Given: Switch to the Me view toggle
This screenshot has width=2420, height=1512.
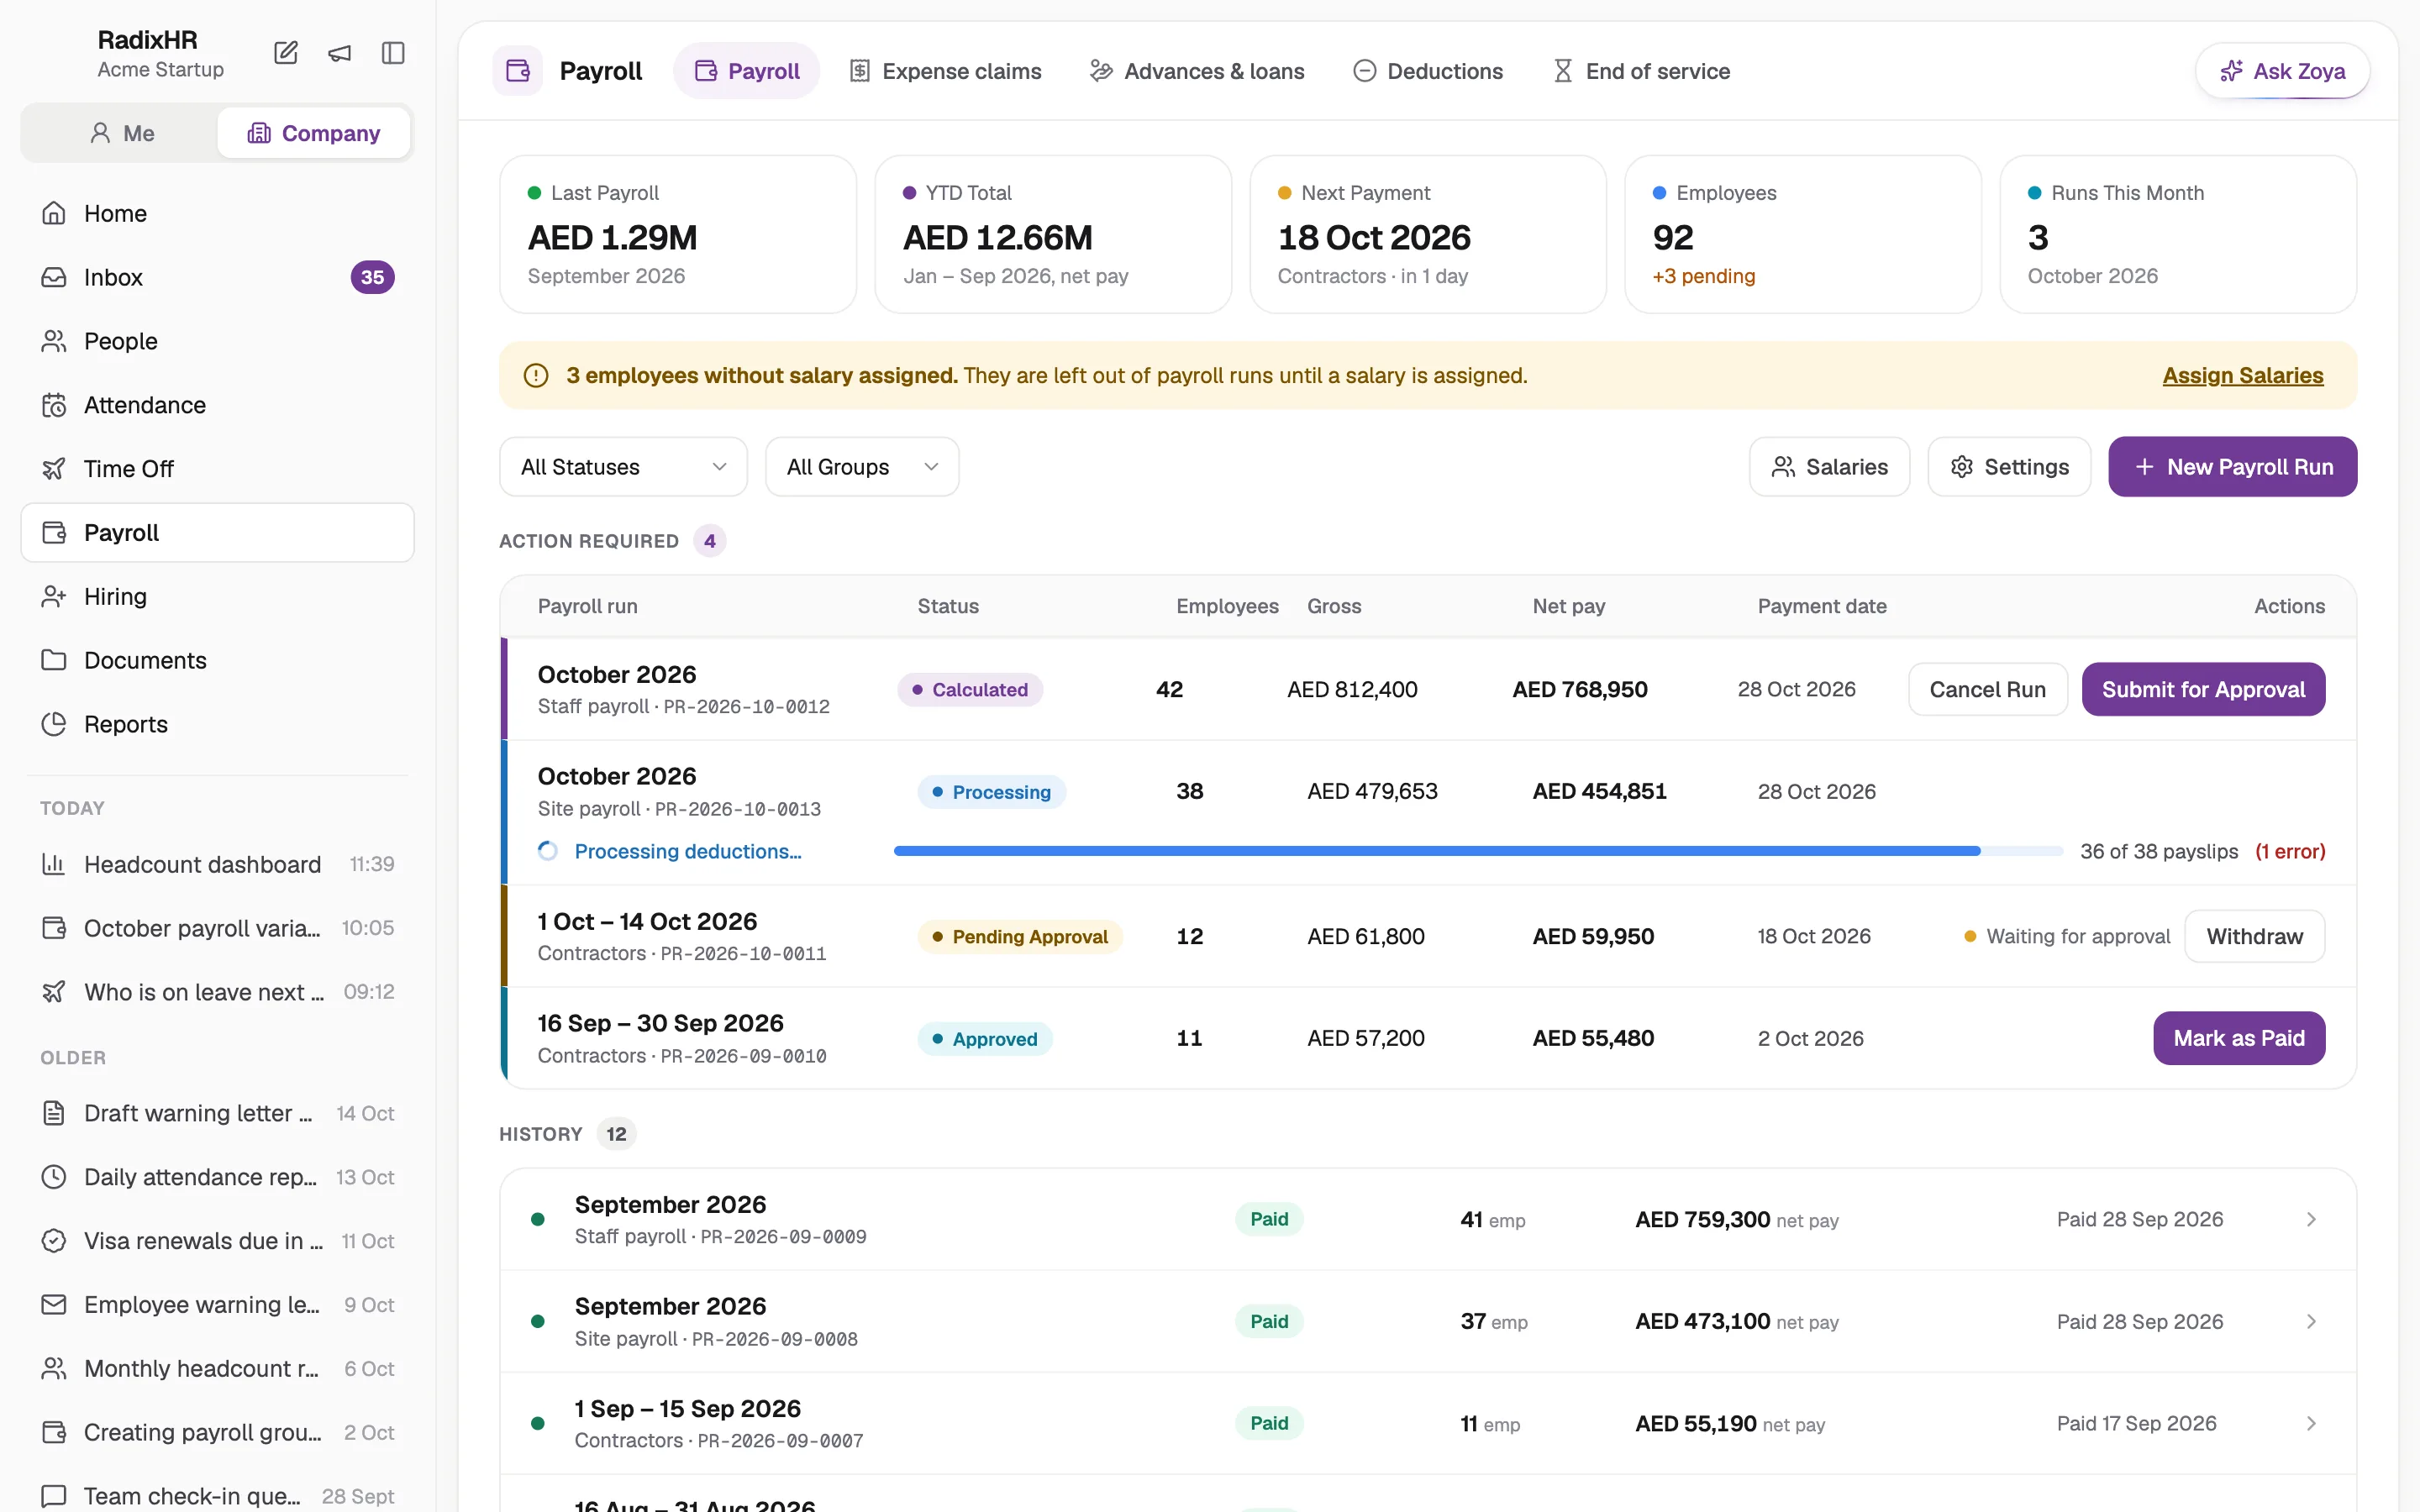Looking at the screenshot, I should [121, 133].
